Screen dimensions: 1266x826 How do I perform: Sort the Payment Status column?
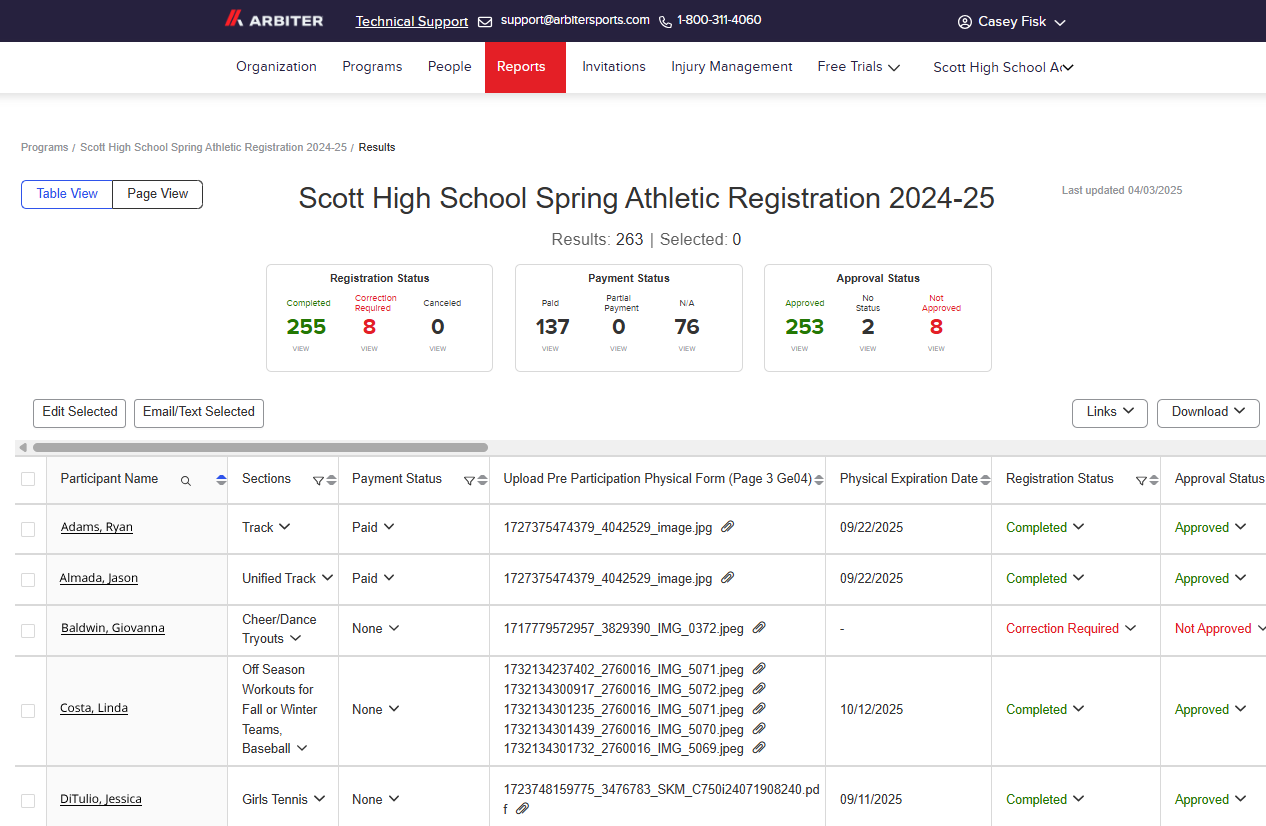click(x=481, y=479)
